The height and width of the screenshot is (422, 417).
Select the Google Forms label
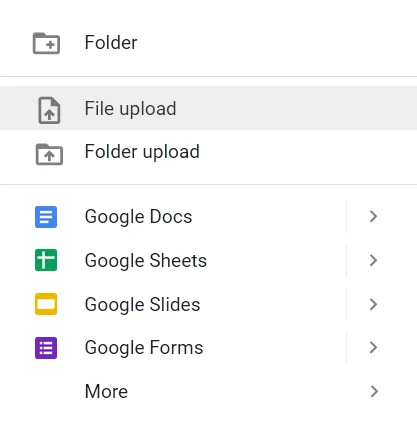(144, 348)
